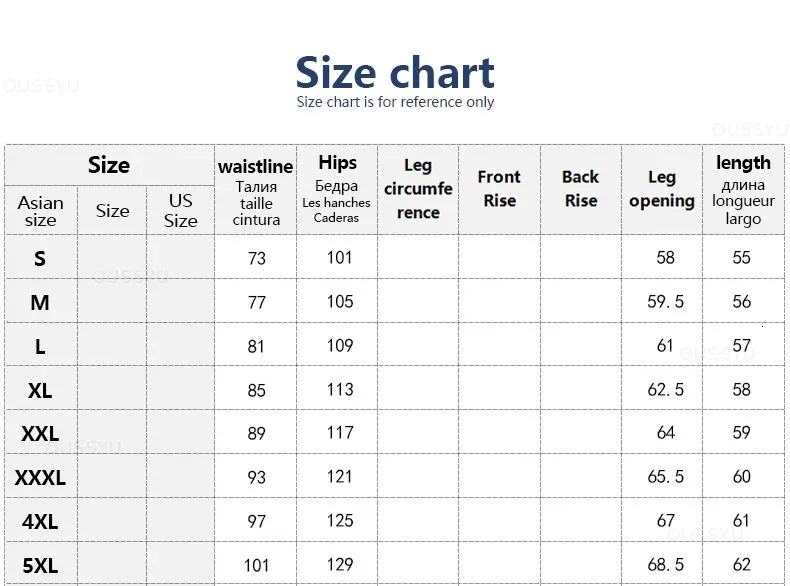The height and width of the screenshot is (586, 790).
Task: Click hips value 109 for size L
Action: [340, 346]
